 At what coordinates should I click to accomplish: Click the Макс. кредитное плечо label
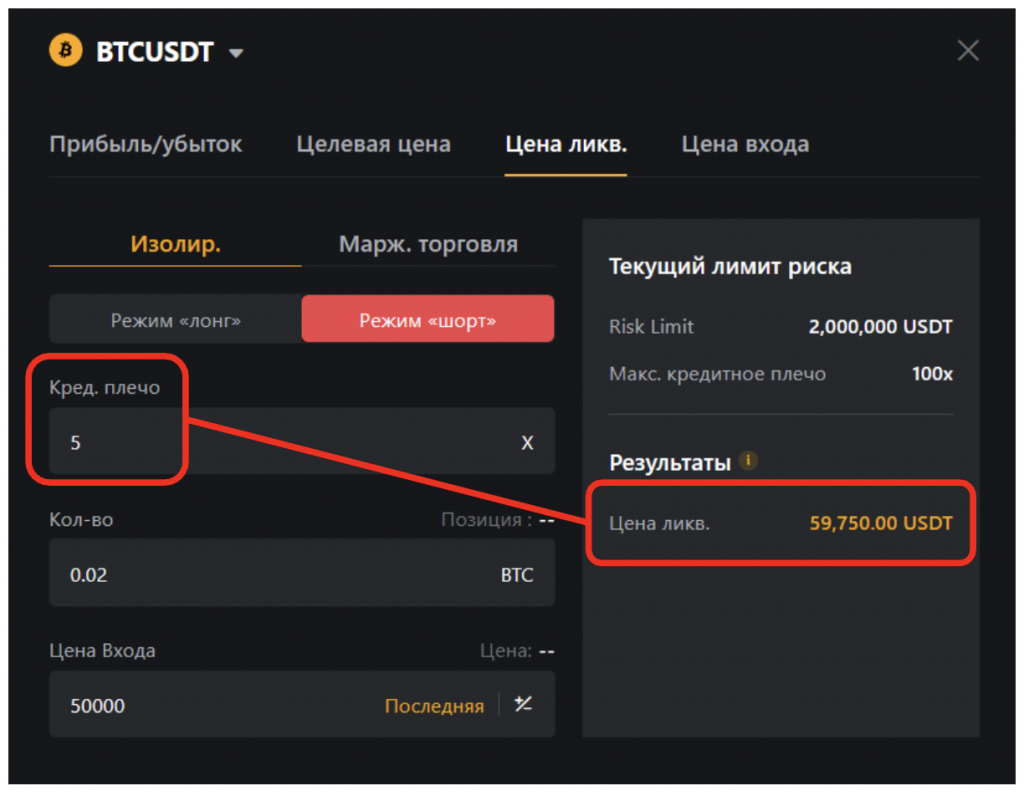(x=717, y=374)
